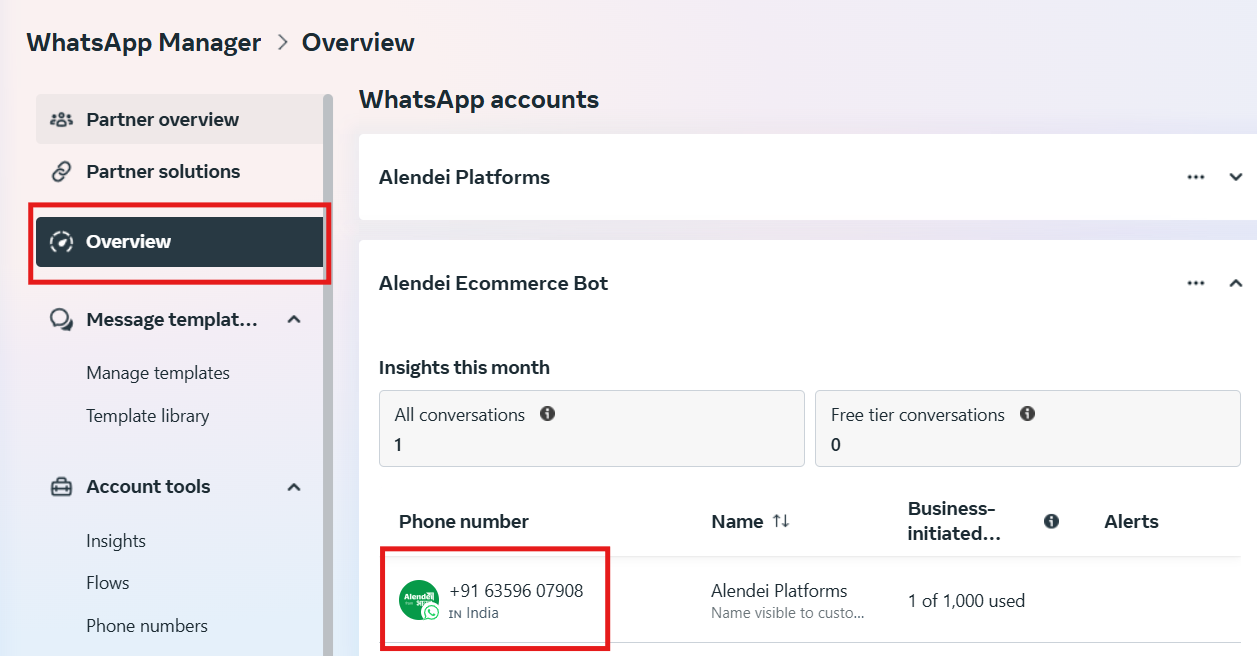Click the Partner solutions link icon
Image resolution: width=1257 pixels, height=656 pixels.
tap(61, 171)
